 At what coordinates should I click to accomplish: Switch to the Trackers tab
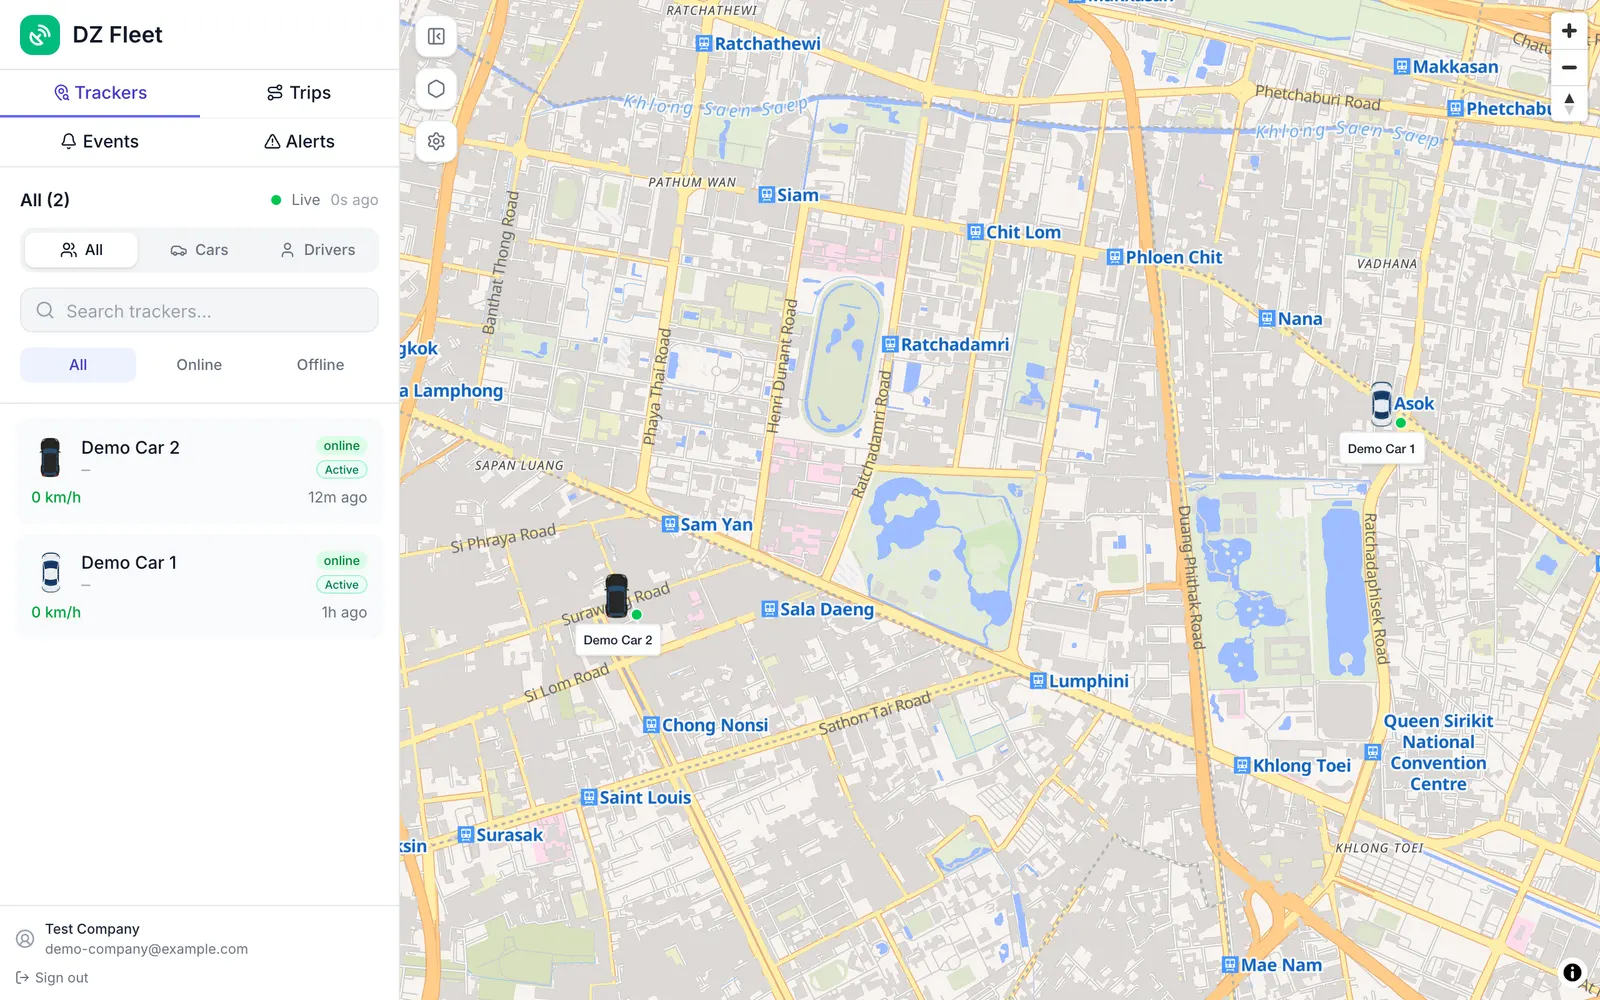[100, 93]
